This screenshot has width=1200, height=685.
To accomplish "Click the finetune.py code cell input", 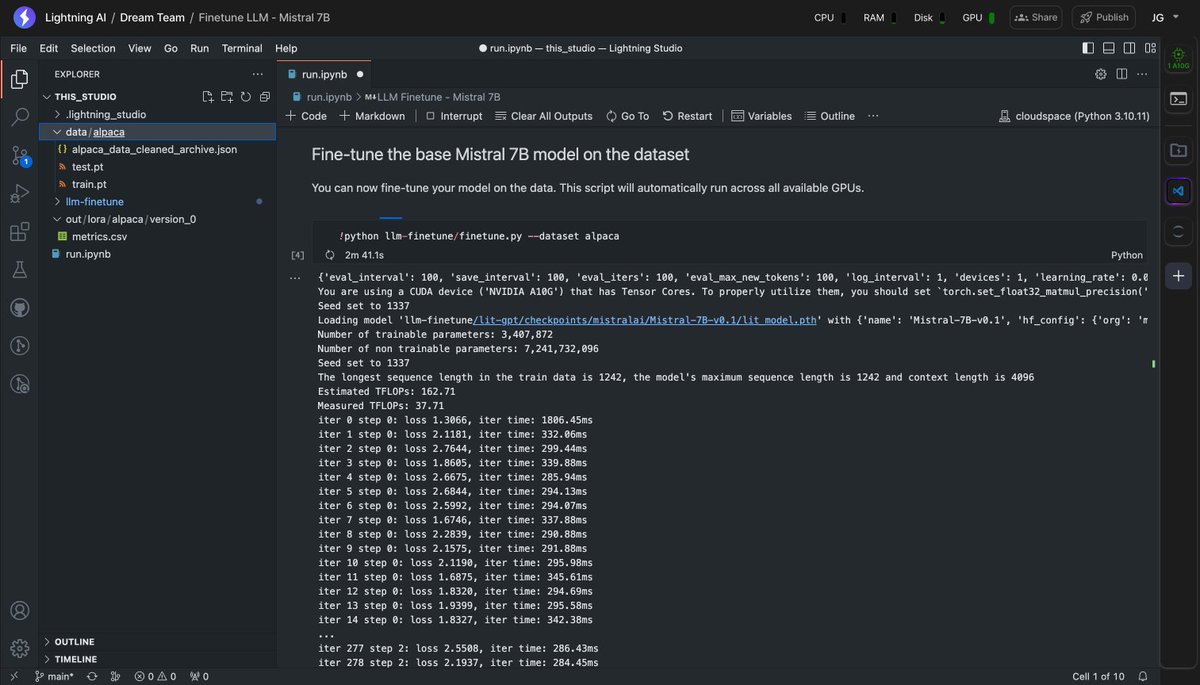I will (x=729, y=236).
